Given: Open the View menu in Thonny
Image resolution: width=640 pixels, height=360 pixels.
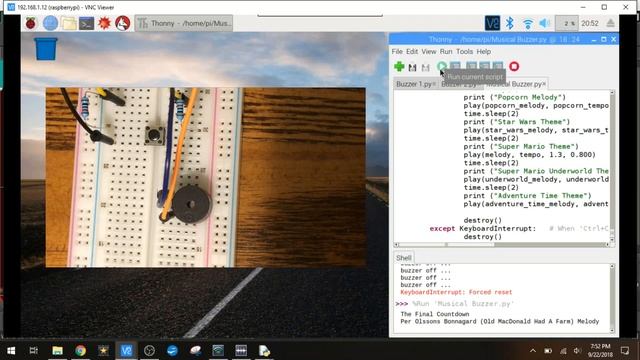Looking at the screenshot, I should [429, 51].
